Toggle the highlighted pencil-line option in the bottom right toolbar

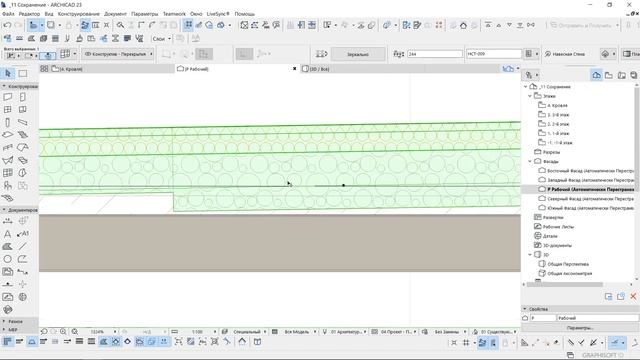tap(615, 342)
